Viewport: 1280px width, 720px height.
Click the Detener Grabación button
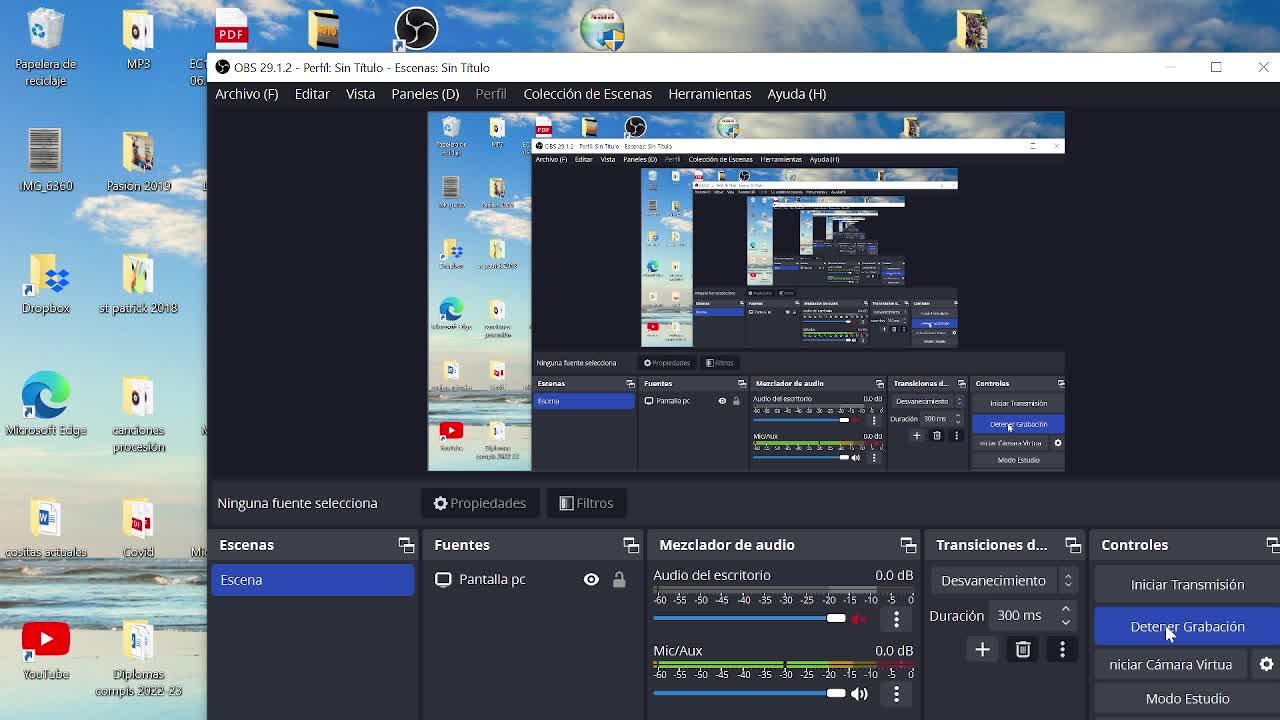coord(1187,627)
